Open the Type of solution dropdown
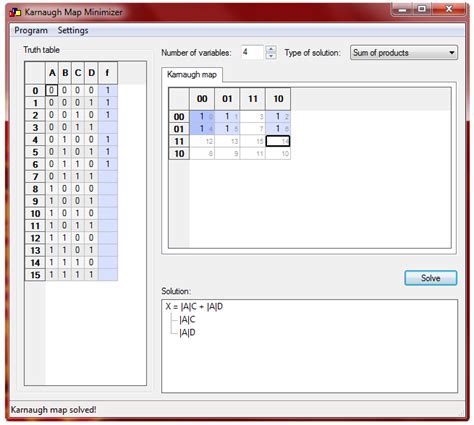This screenshot has height=425, width=474. [404, 53]
